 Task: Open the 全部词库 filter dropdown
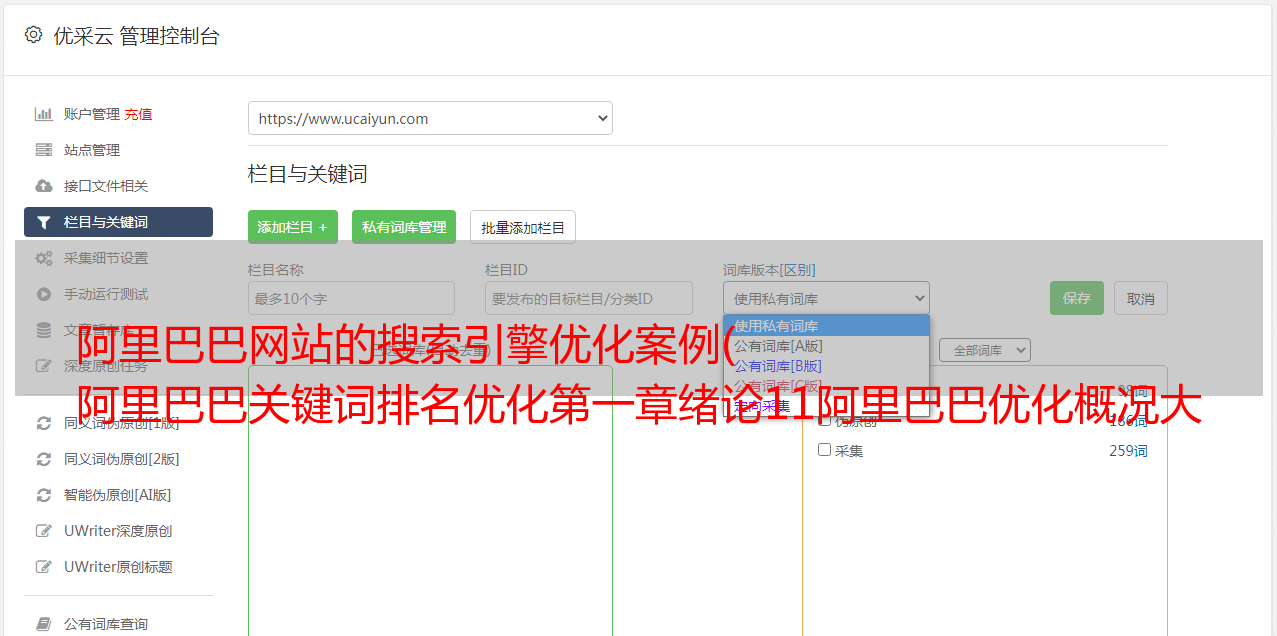tap(985, 350)
